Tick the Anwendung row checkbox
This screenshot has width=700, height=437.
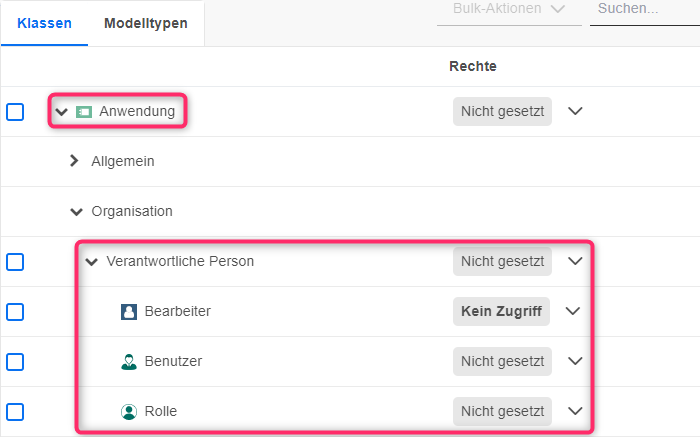pos(15,112)
